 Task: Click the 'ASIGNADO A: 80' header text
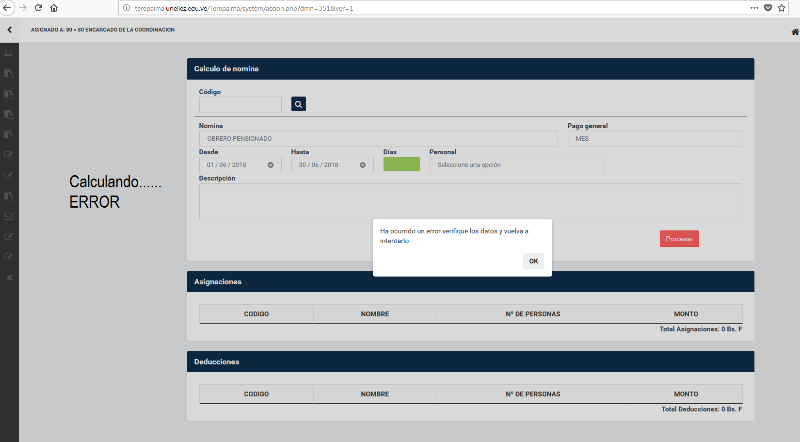point(103,30)
